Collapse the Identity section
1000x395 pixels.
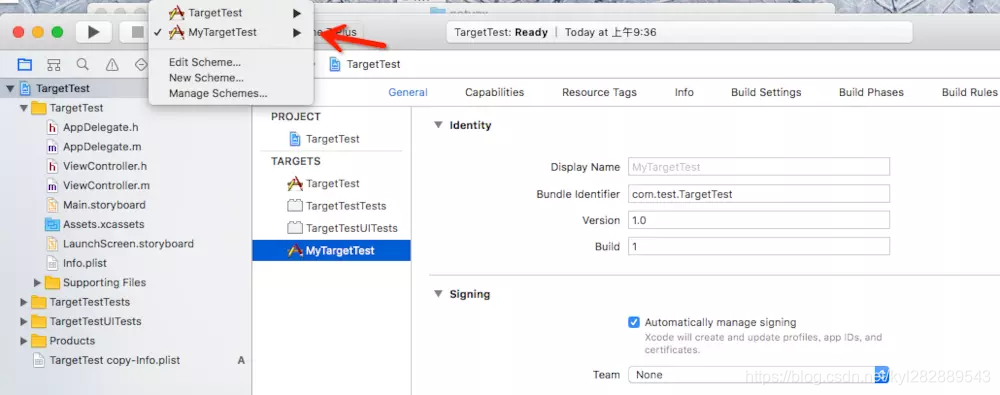438,125
